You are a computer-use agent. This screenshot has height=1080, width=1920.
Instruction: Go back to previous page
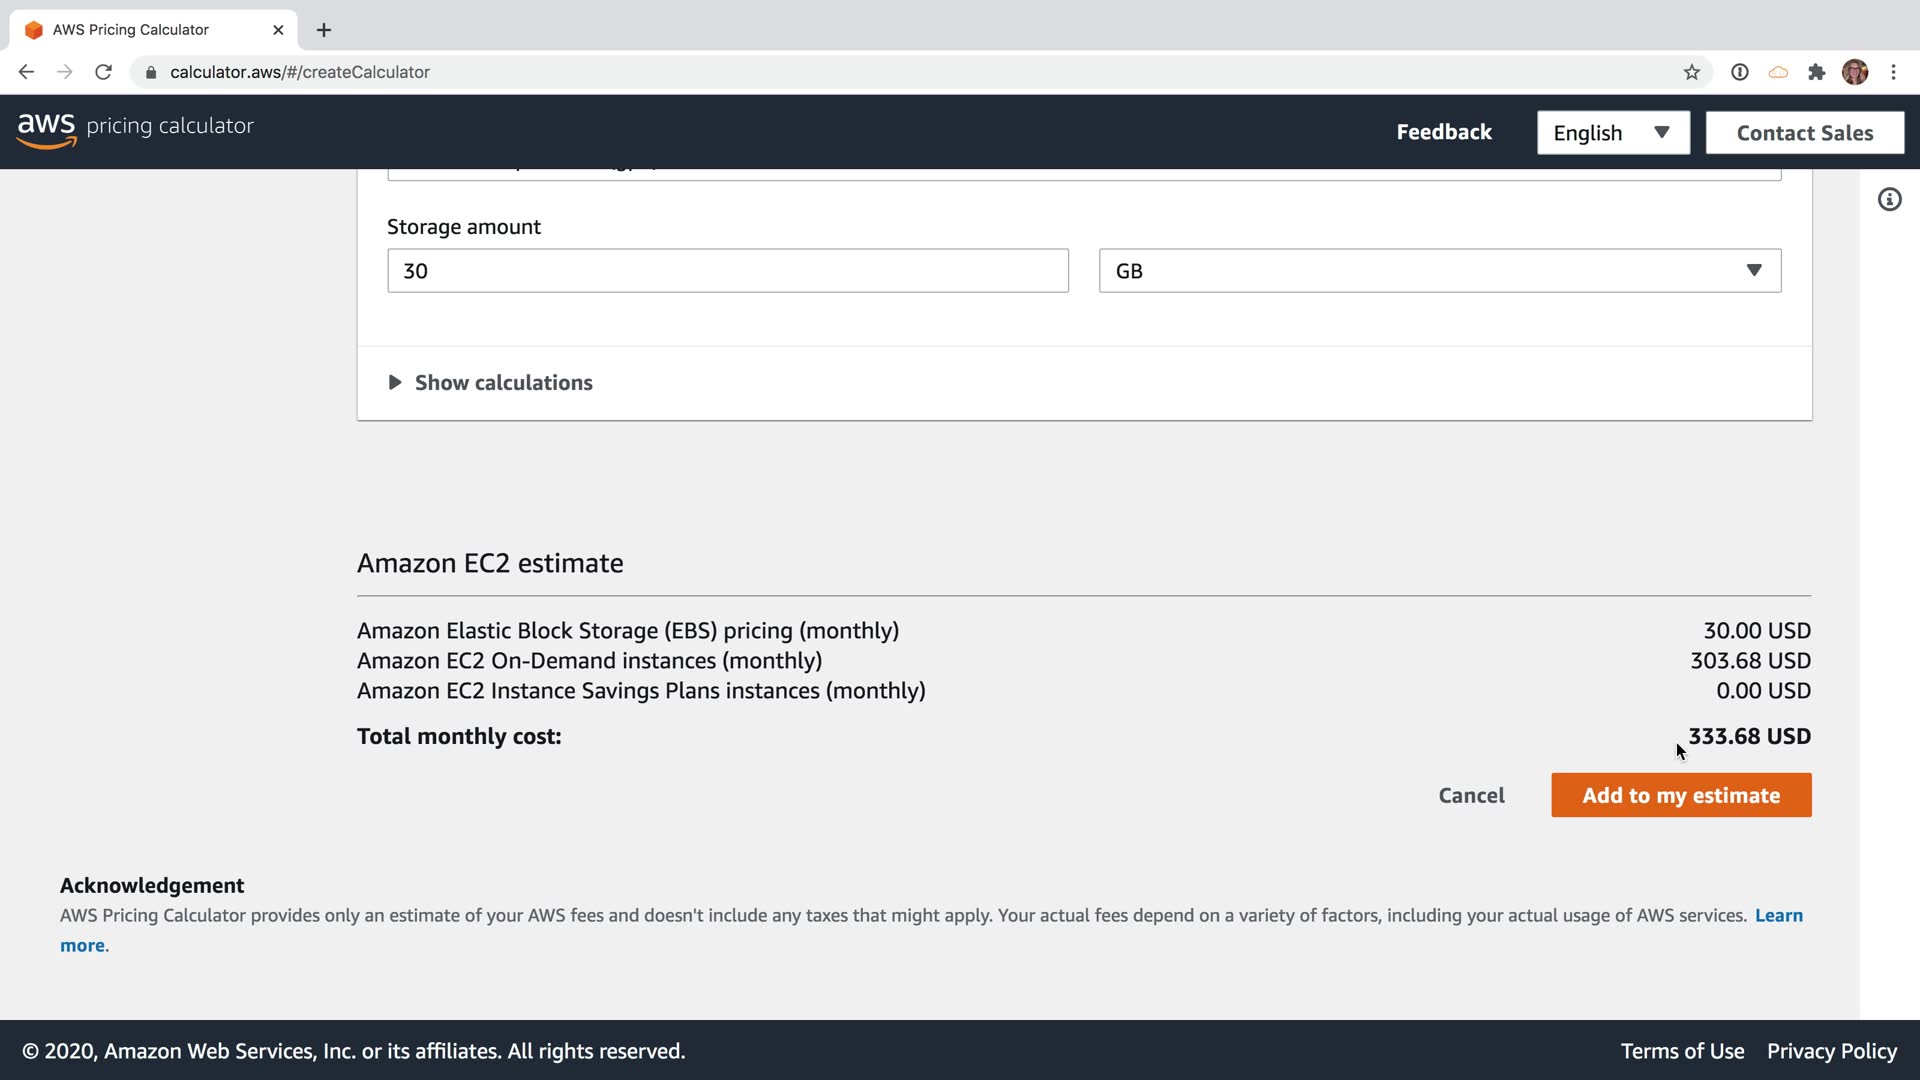[x=27, y=72]
